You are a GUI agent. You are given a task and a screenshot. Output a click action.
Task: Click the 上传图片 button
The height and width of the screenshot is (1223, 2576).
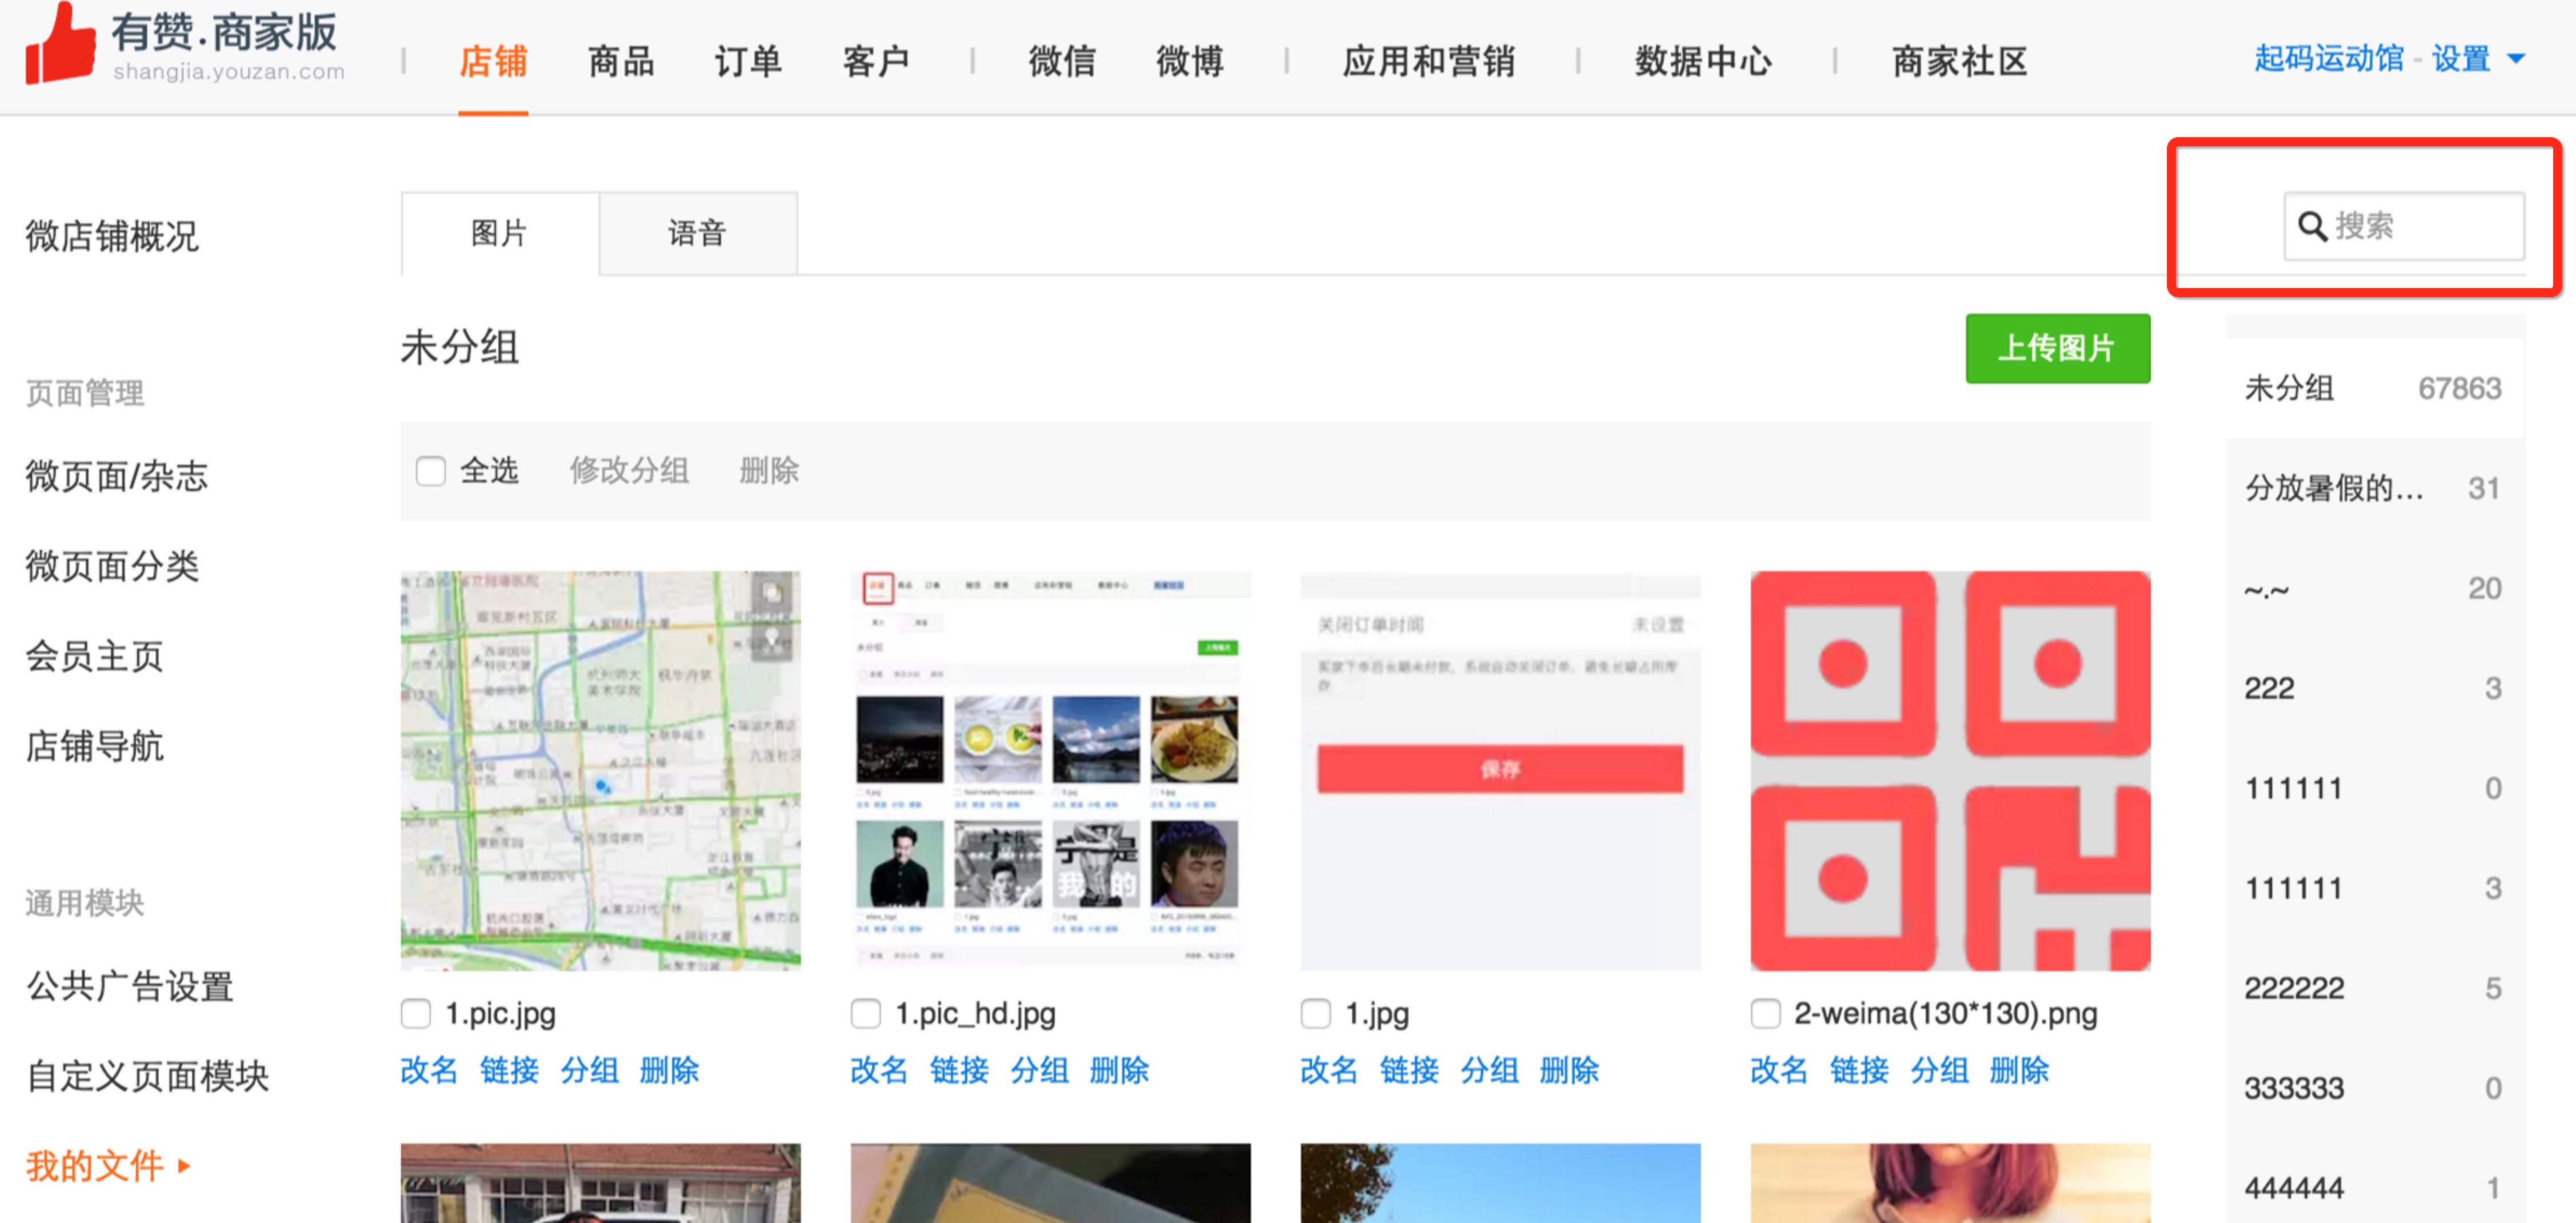(2058, 349)
